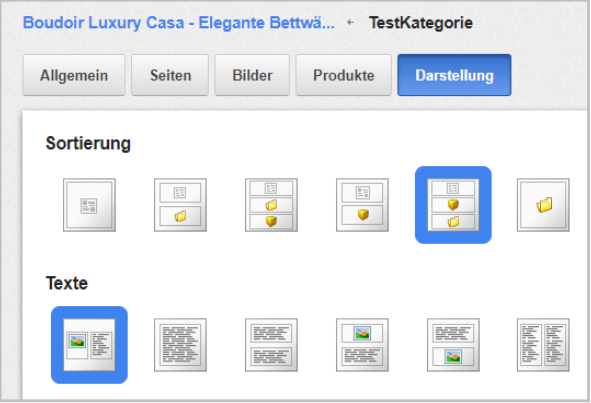
Task: Switch to the Seiten tab
Action: (170, 75)
